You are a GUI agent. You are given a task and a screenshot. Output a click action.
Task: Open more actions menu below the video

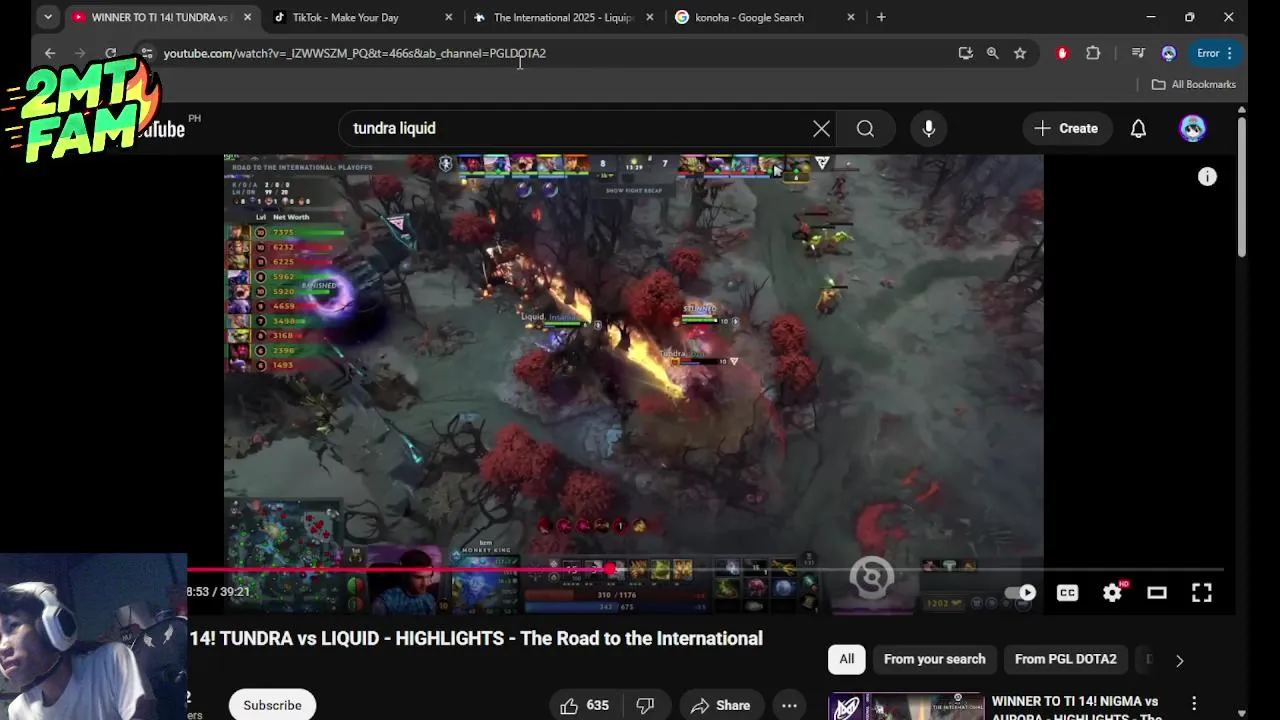pos(789,705)
